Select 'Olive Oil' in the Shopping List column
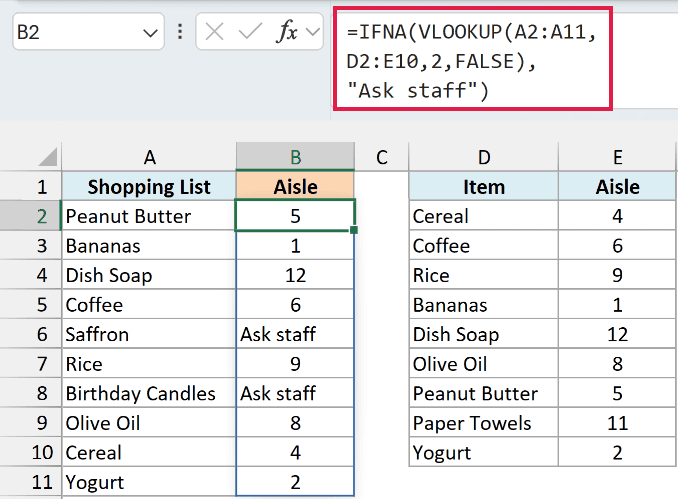Image resolution: width=678 pixels, height=499 pixels. 149,422
